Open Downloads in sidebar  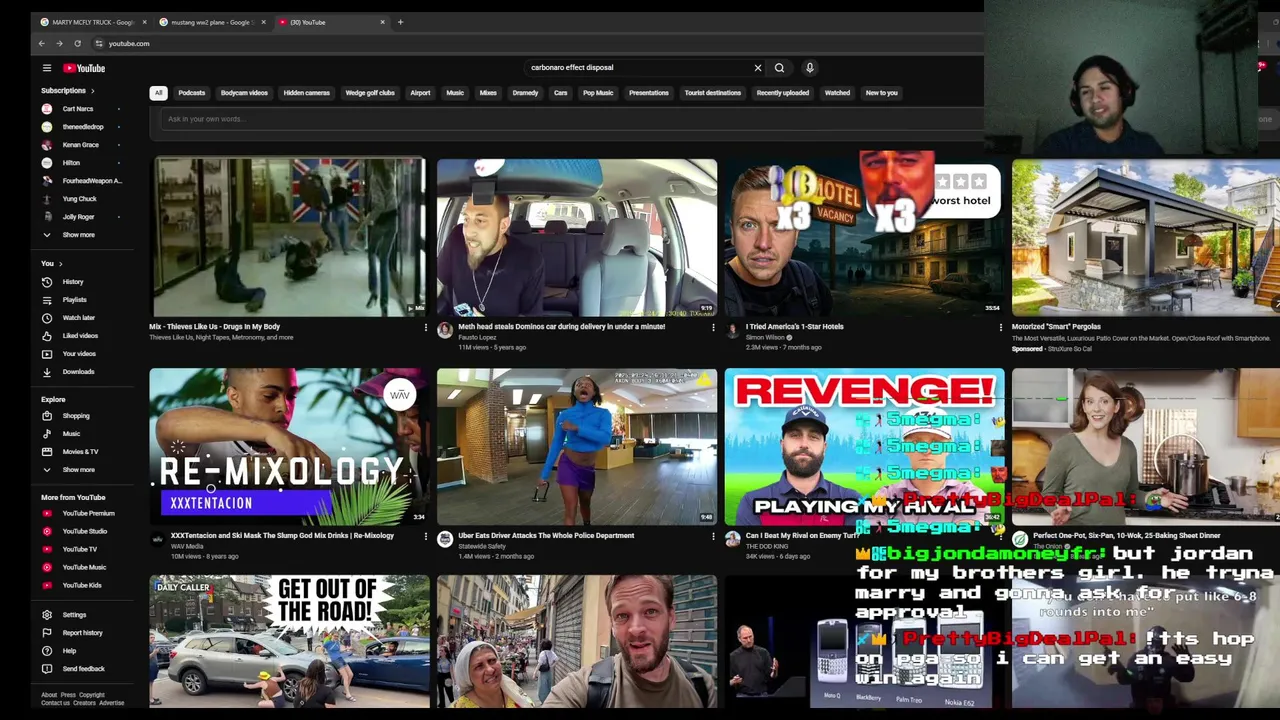click(78, 372)
